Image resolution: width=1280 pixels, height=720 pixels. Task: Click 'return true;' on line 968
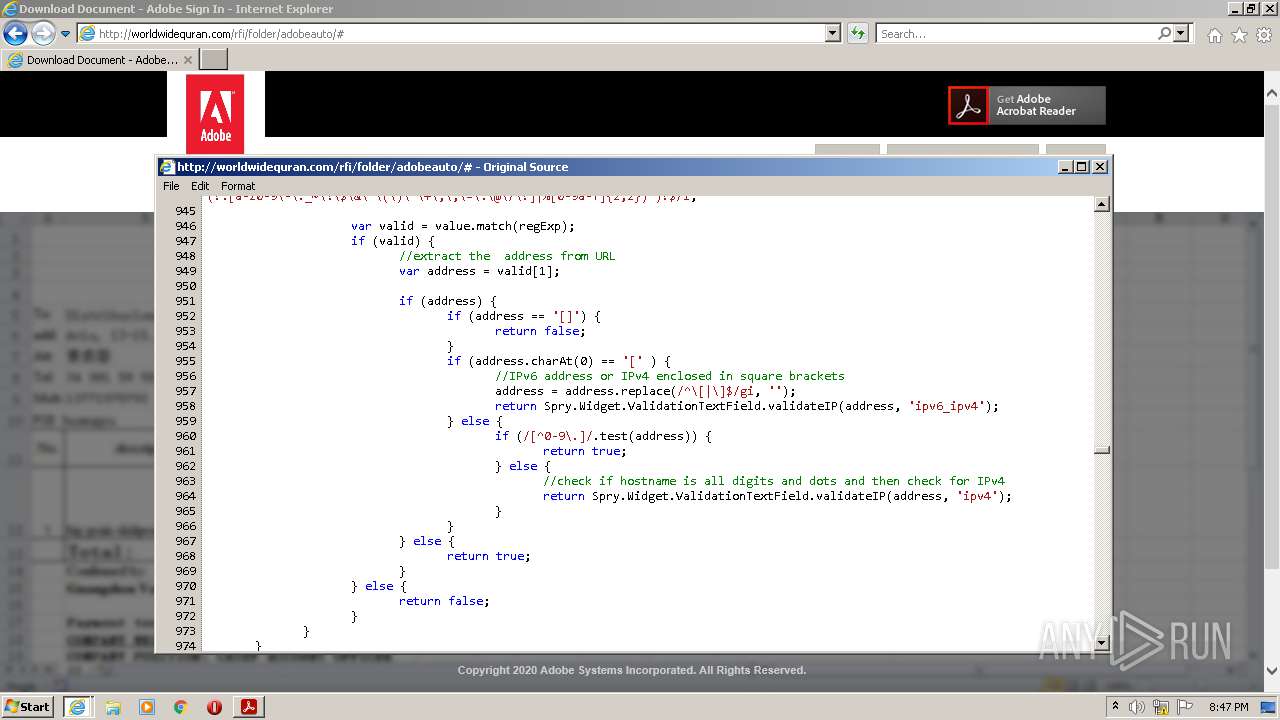(488, 556)
